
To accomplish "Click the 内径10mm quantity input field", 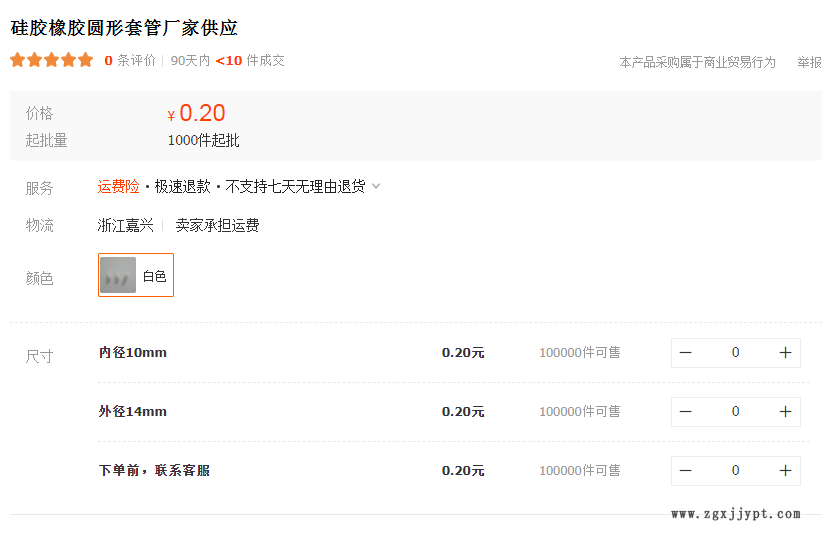I will pyautogui.click(x=735, y=353).
